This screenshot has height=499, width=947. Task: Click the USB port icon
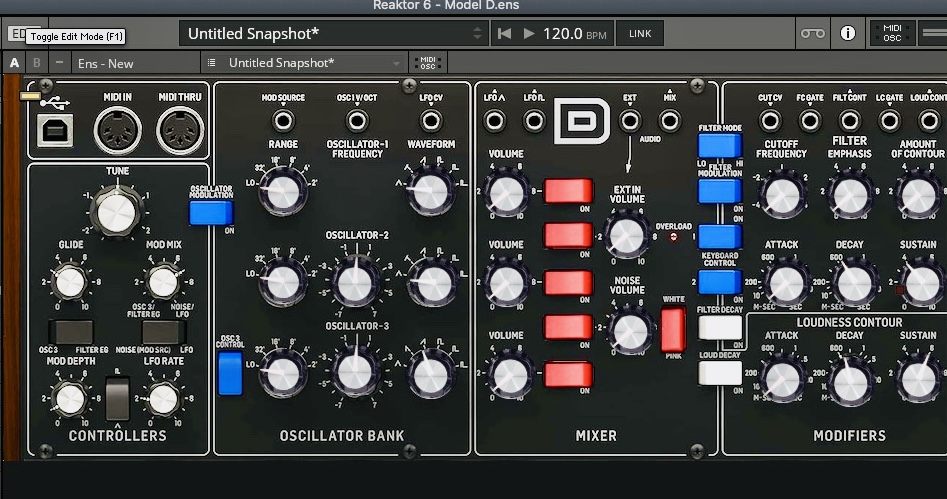pos(55,130)
